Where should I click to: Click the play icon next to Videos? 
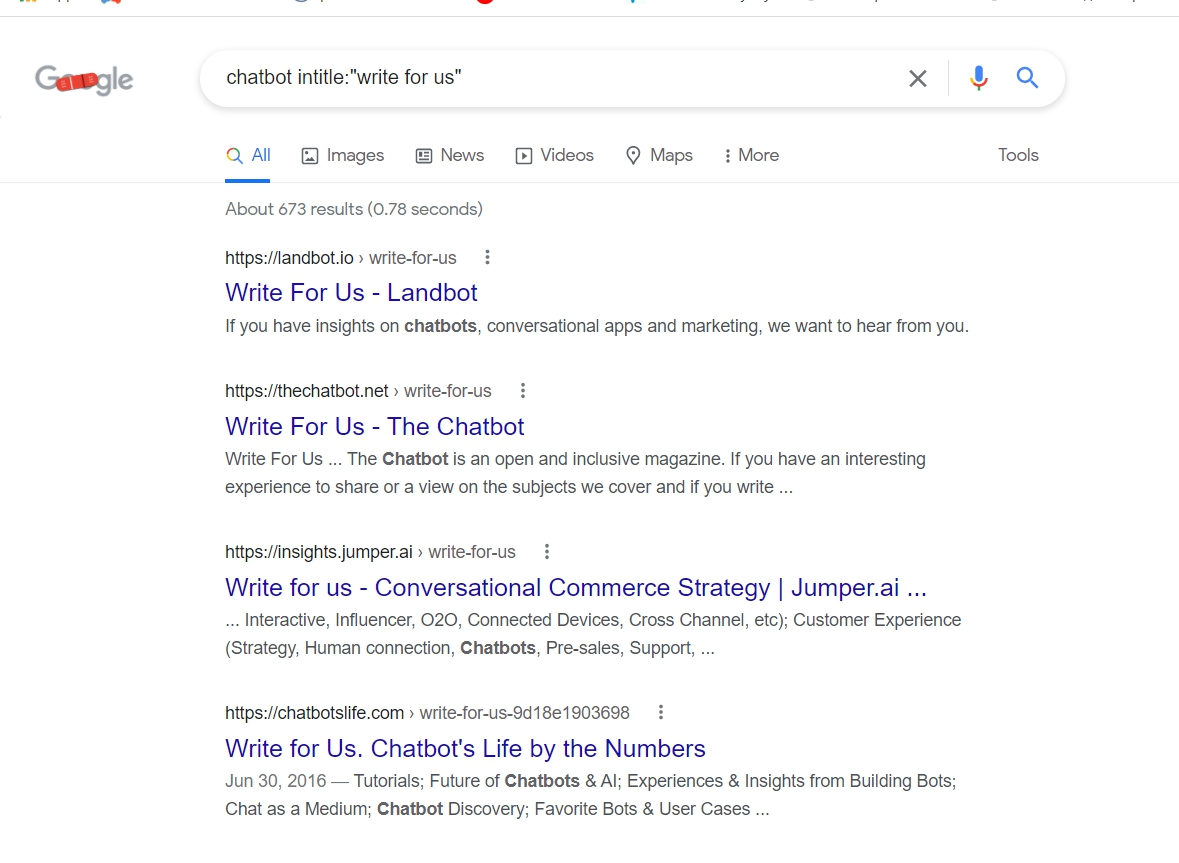tap(522, 155)
